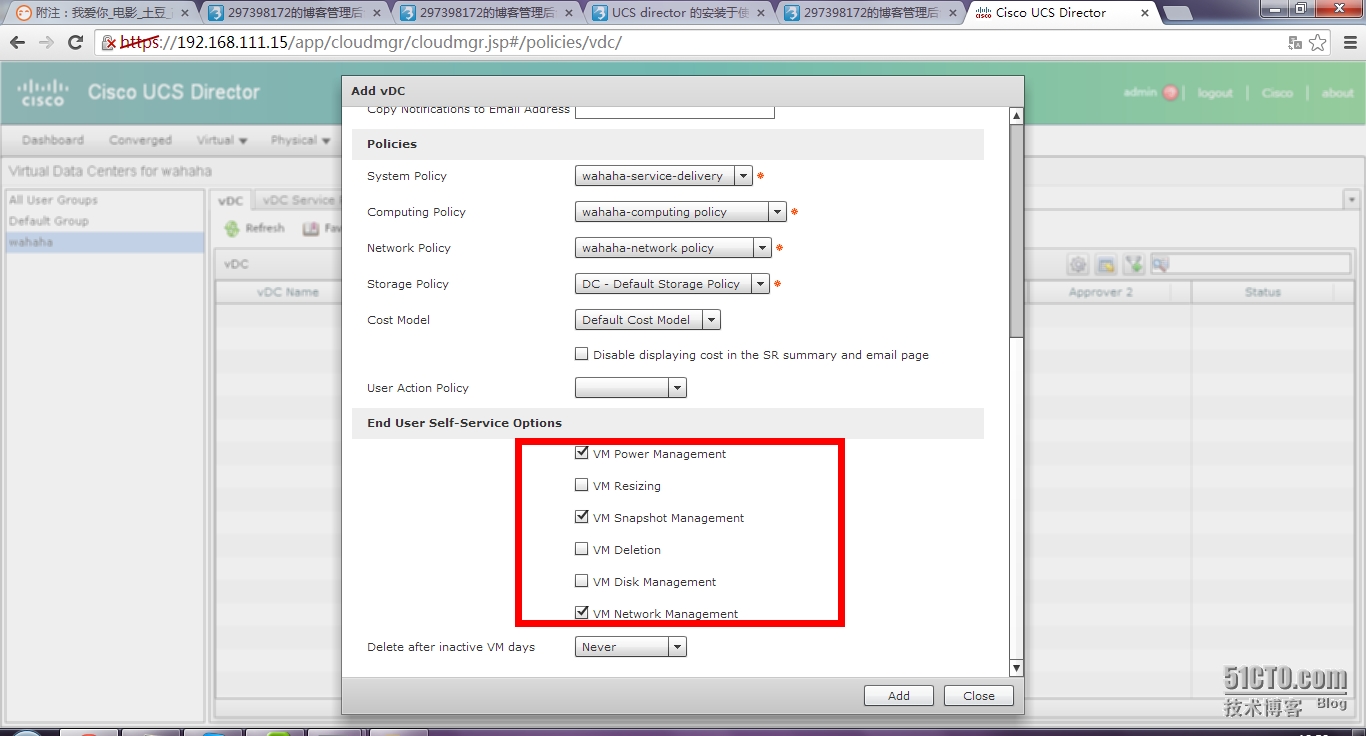
Task: Click the insecure SSL warning icon
Action: click(x=109, y=43)
